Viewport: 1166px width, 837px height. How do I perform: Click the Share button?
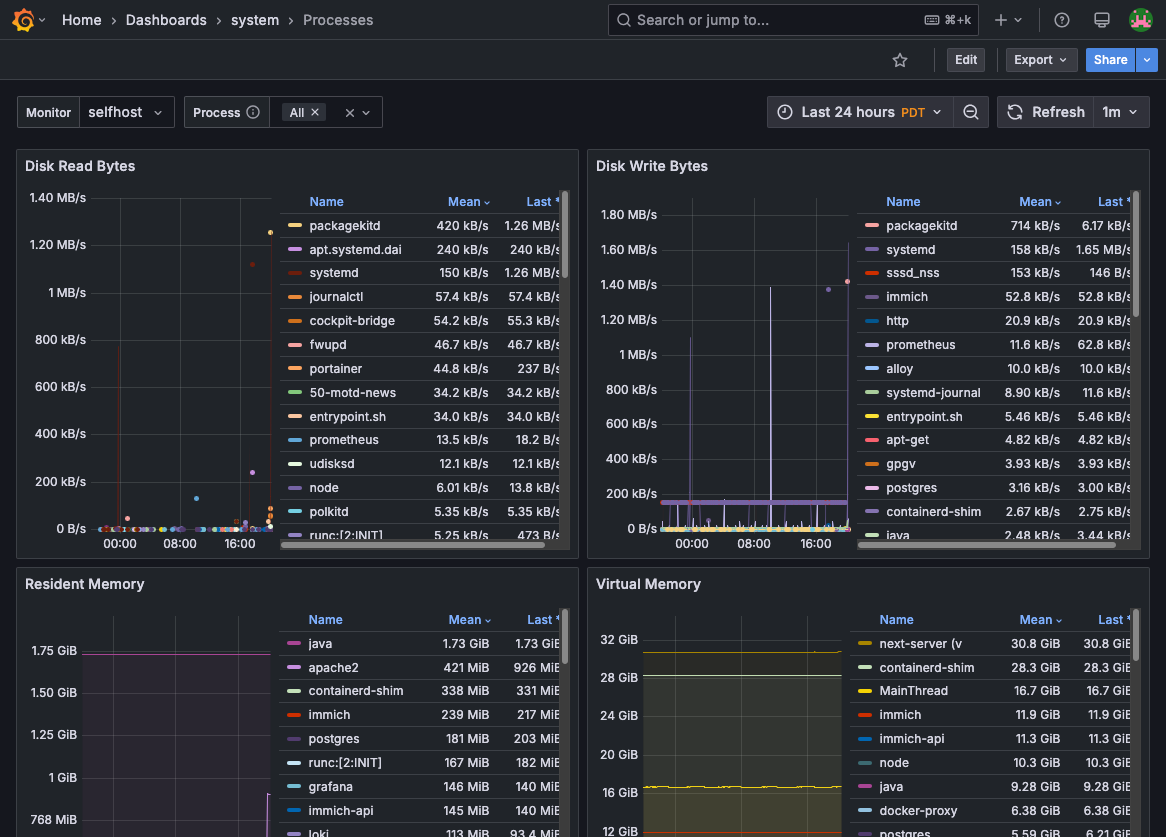[x=1110, y=60]
